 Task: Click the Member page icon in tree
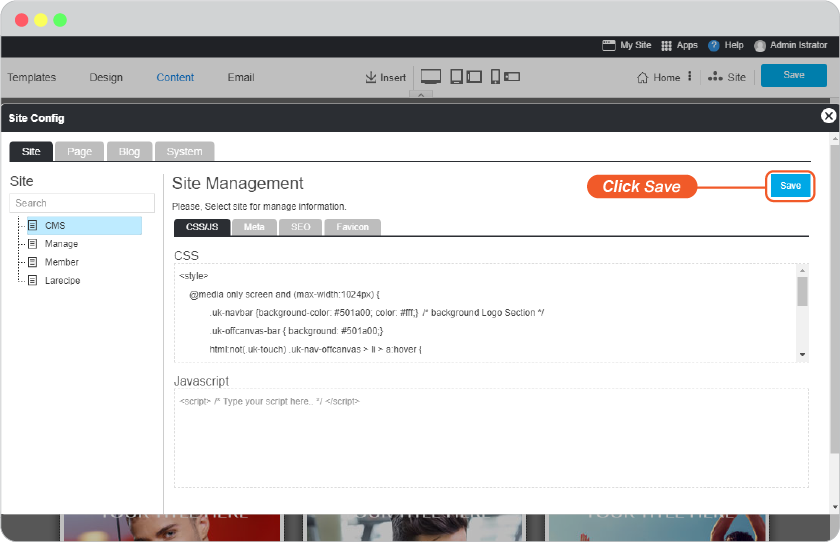click(x=33, y=262)
